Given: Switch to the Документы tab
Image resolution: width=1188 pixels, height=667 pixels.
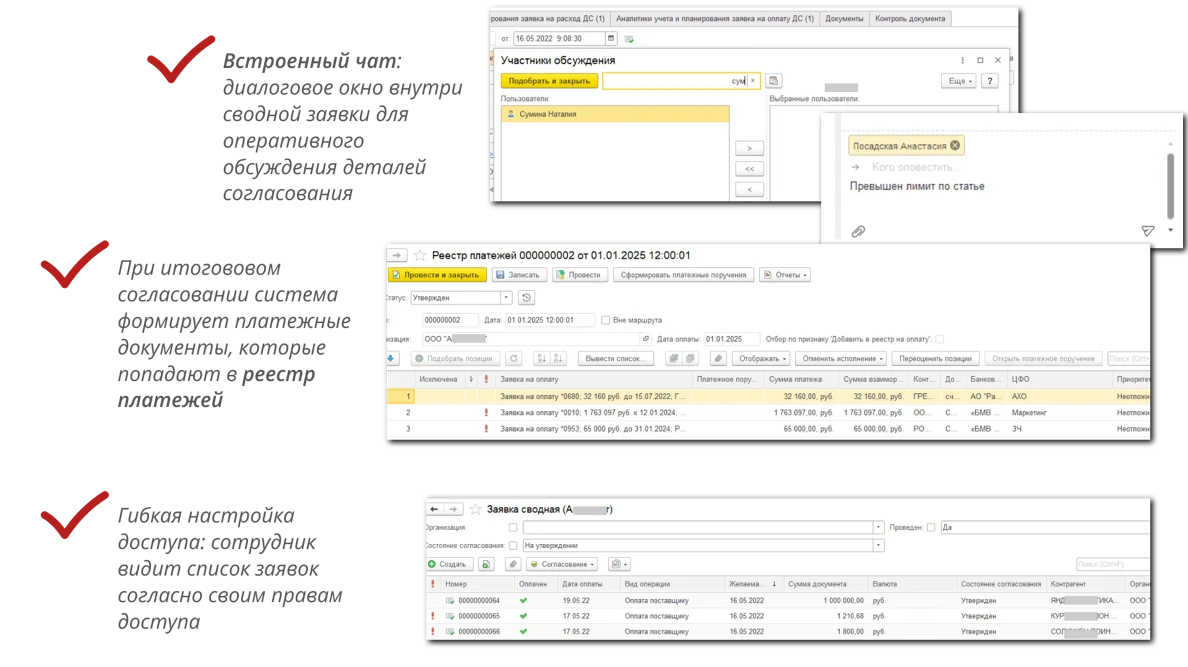Looking at the screenshot, I should point(844,18).
